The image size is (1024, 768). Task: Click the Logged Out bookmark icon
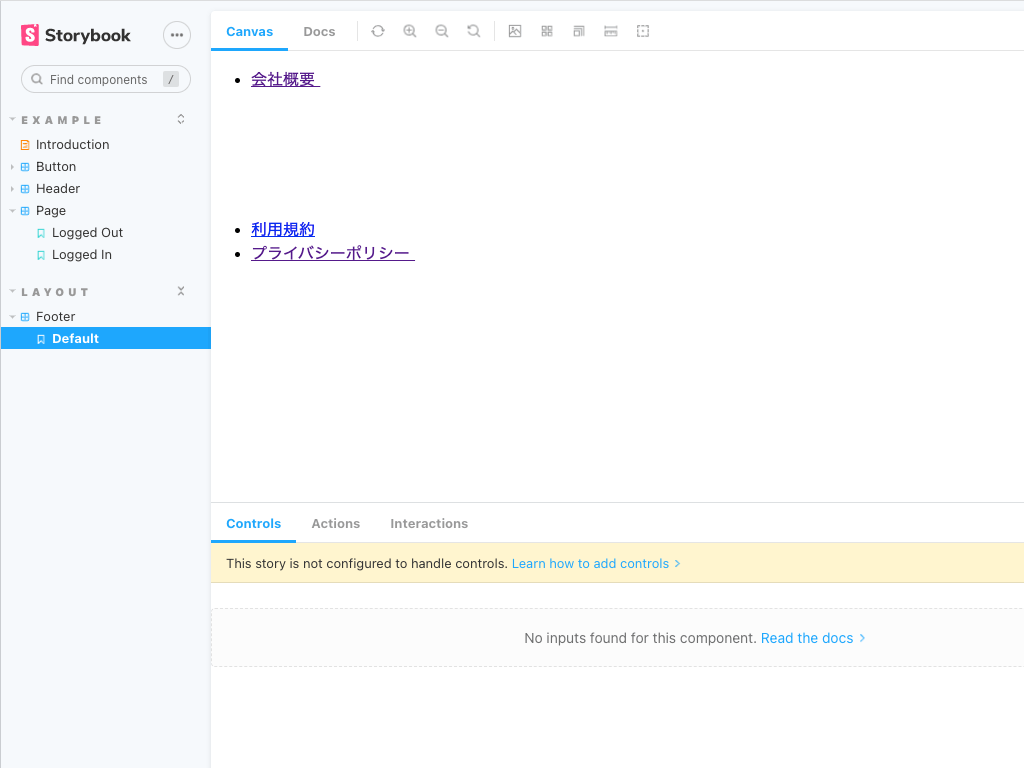(x=41, y=233)
